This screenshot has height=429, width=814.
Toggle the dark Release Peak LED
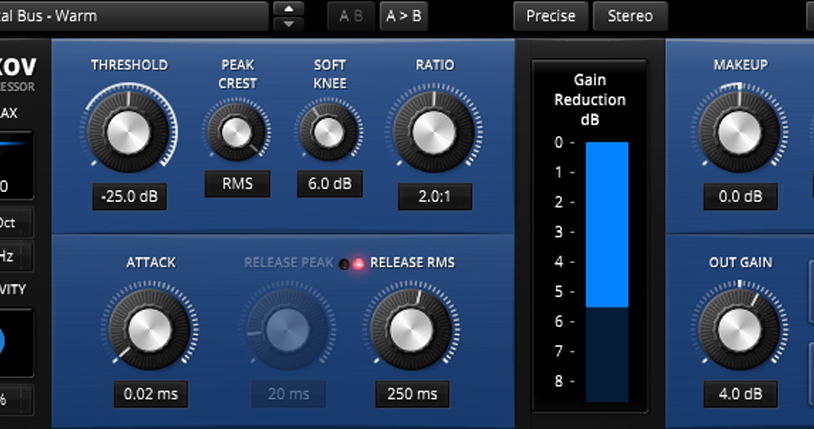pos(345,263)
